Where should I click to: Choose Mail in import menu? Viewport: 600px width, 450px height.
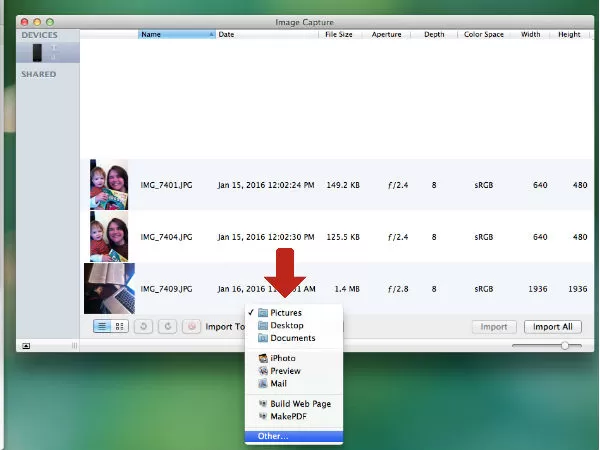click(x=279, y=383)
